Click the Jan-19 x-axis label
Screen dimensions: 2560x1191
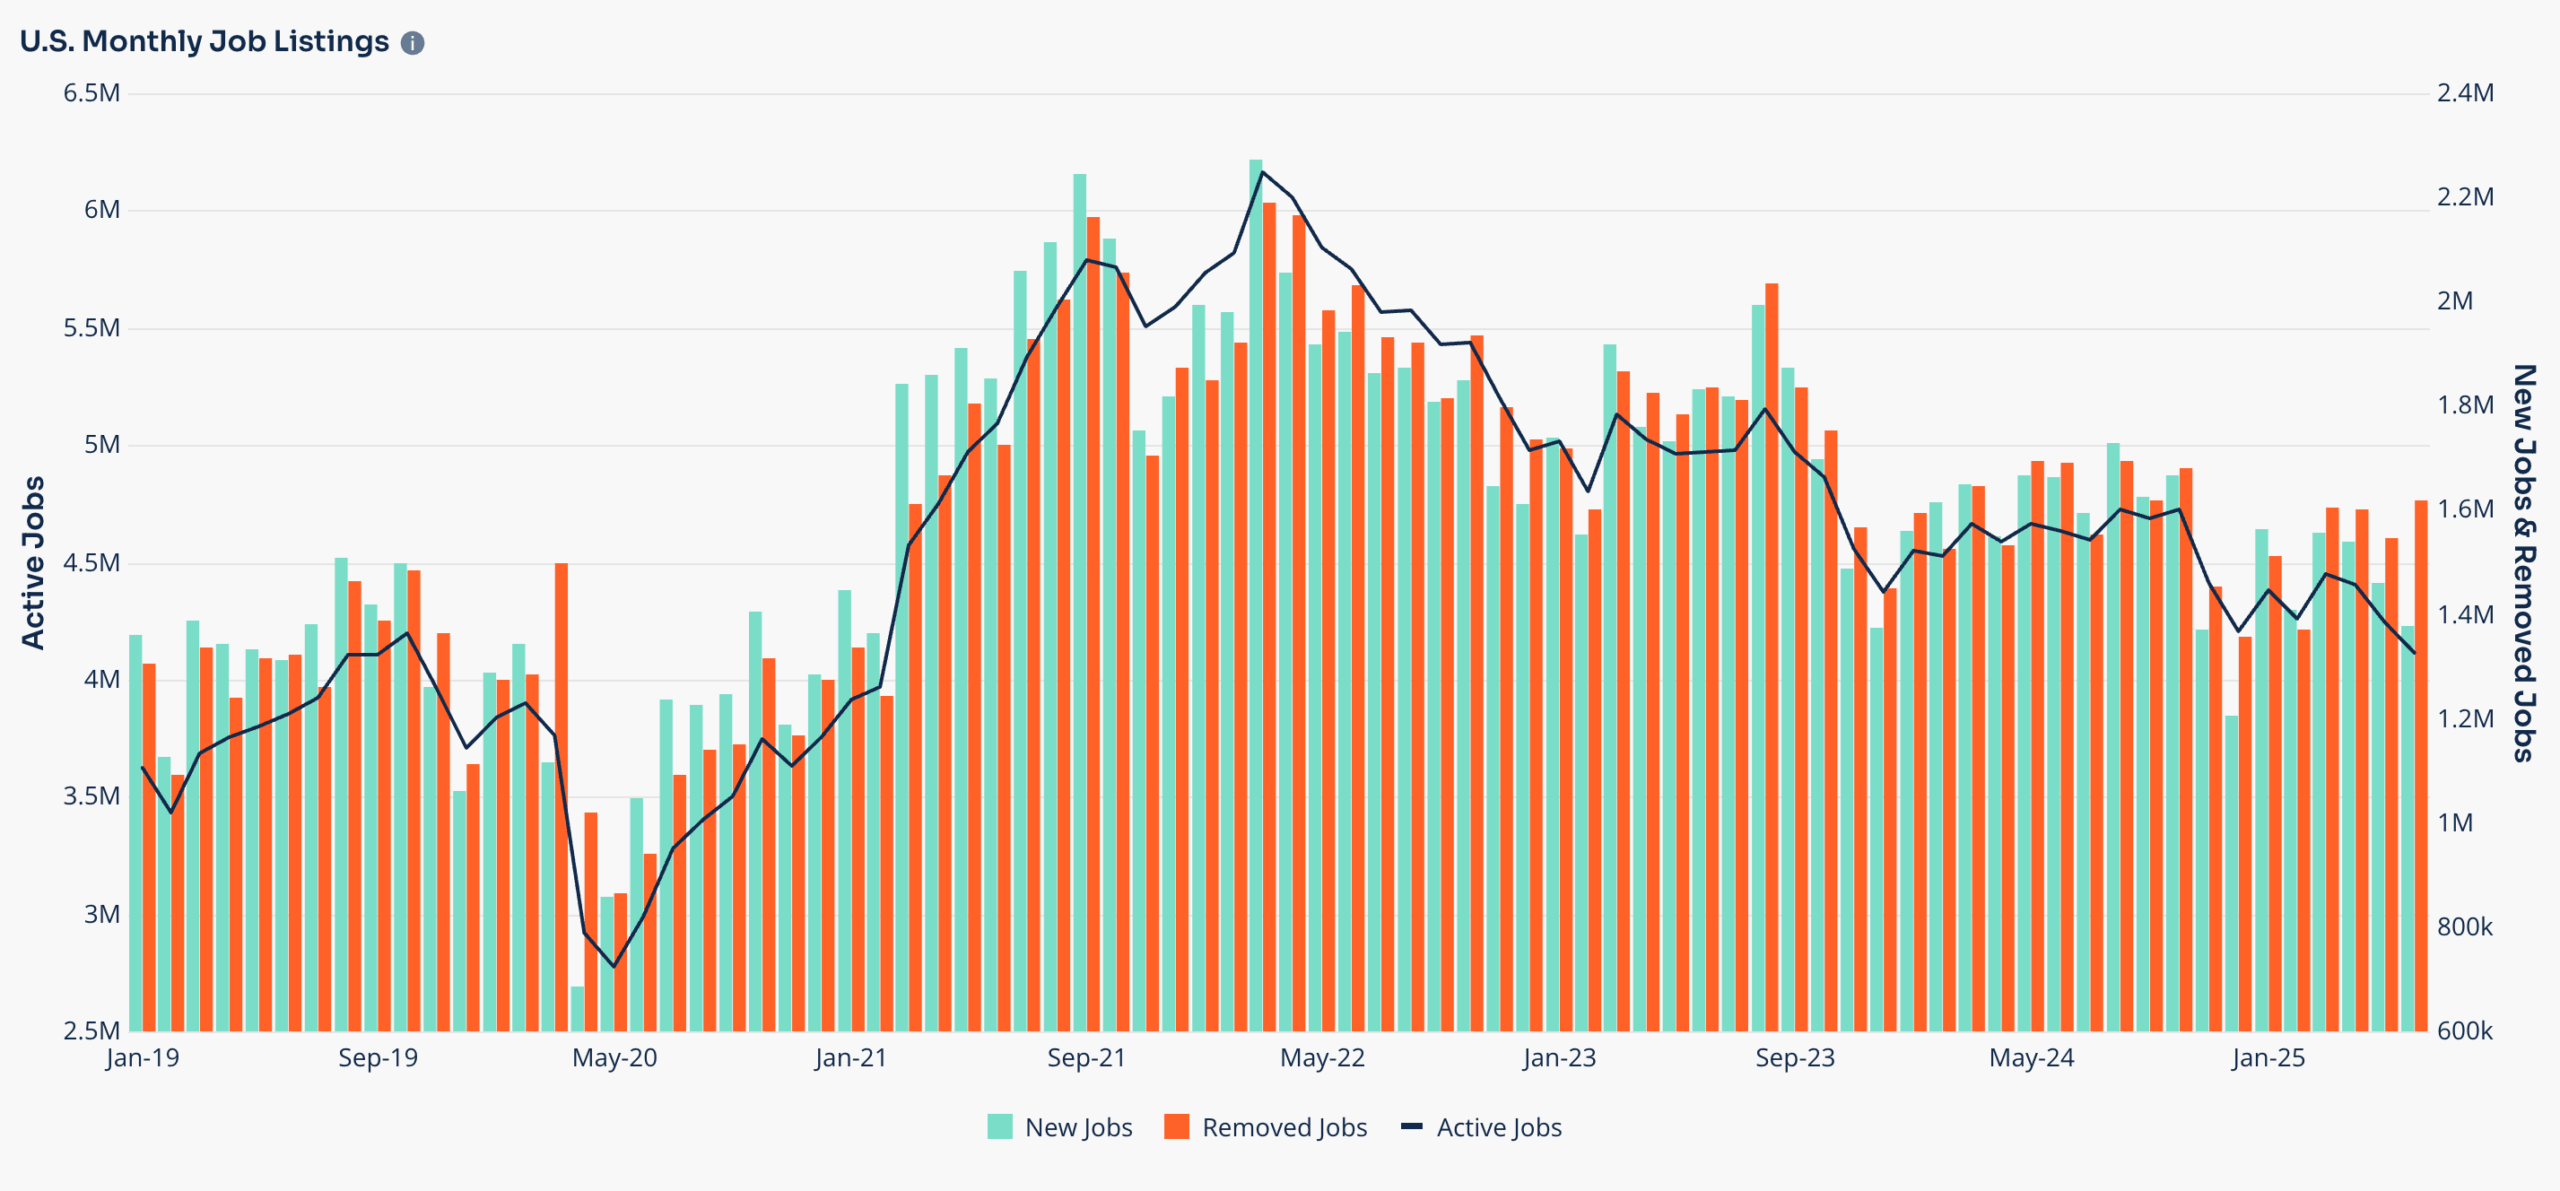tap(142, 1058)
